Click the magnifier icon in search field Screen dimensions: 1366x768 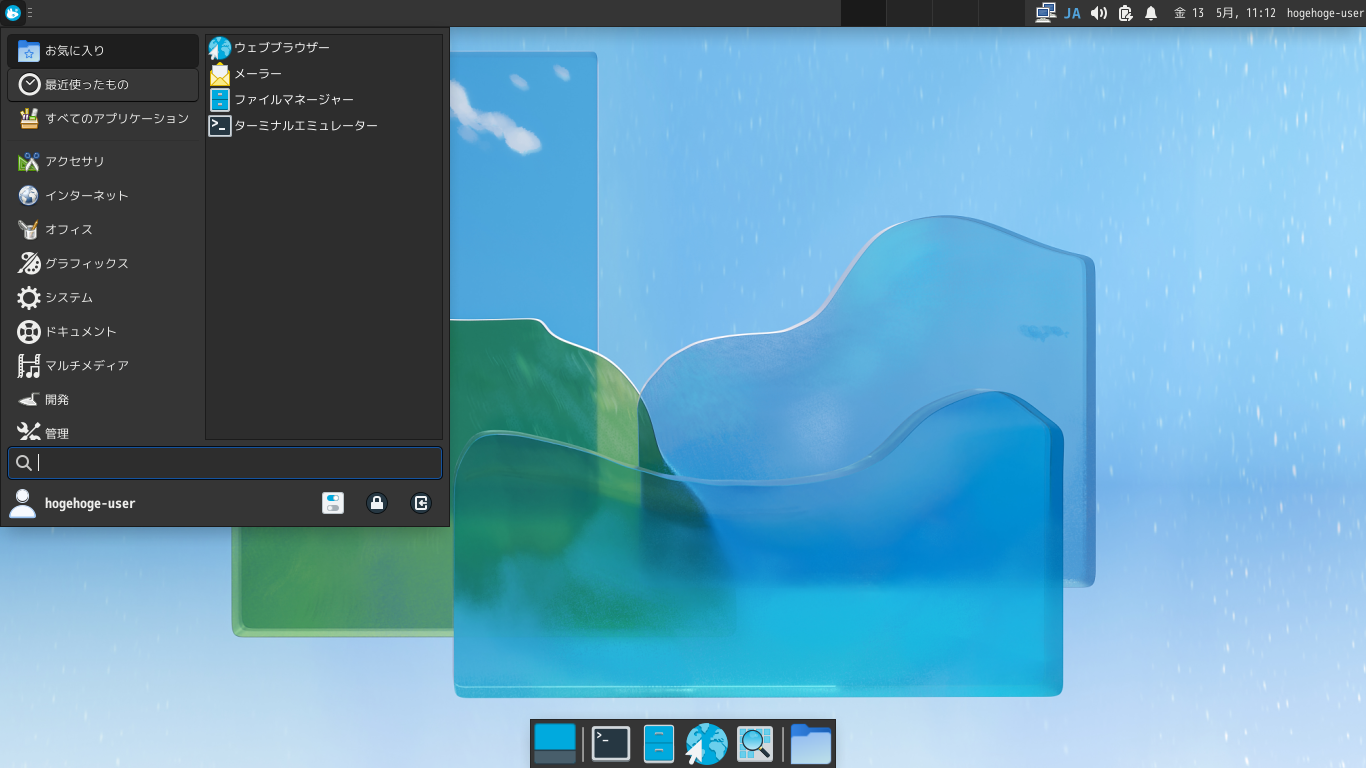tap(24, 463)
